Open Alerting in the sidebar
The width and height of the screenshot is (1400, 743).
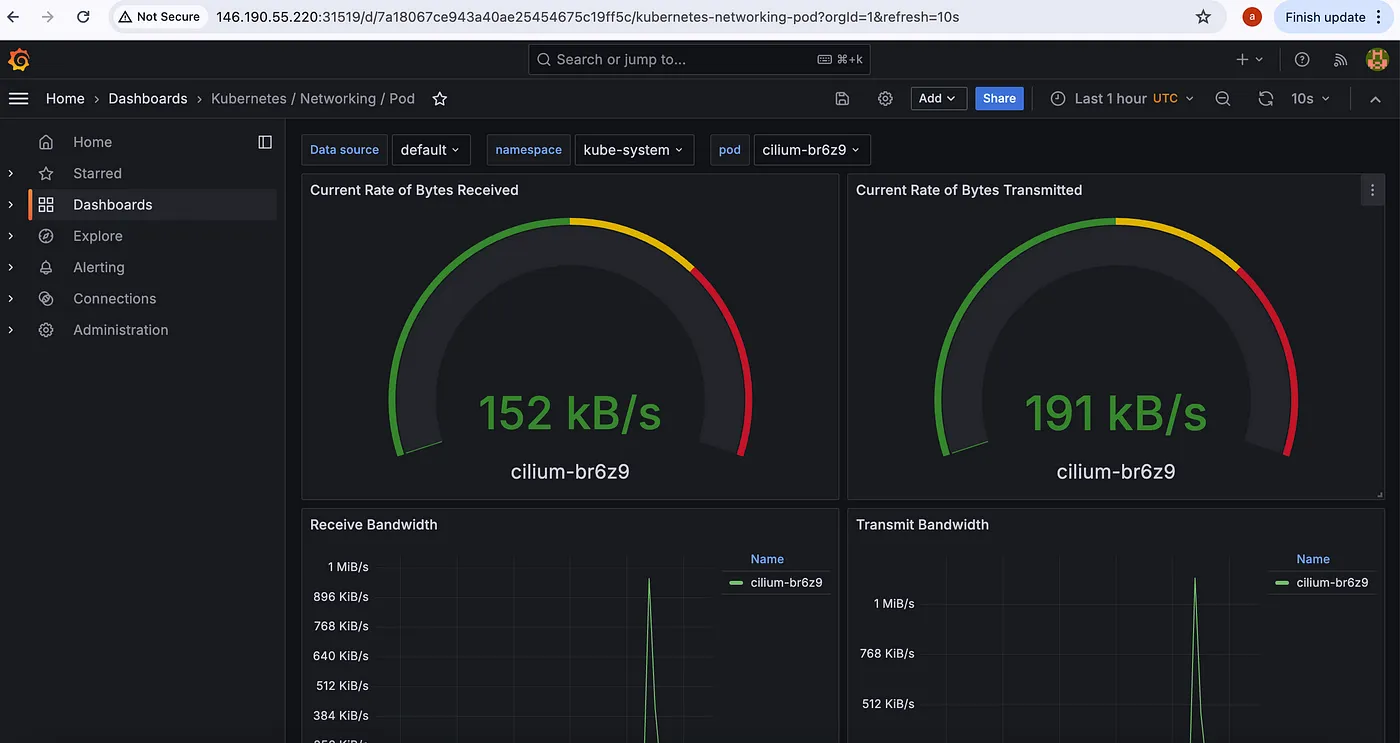tap(99, 267)
